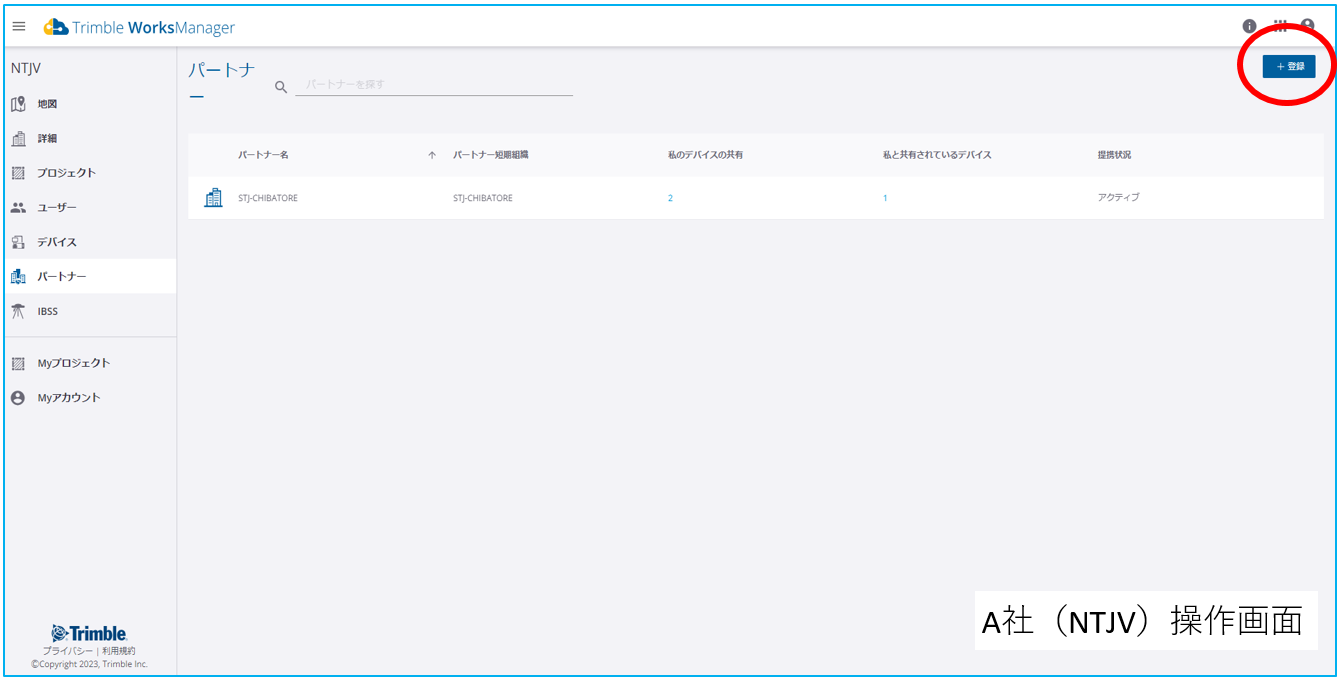Screen dimensions: 1341x678
Task: Open the user account profile icon
Action: [1307, 26]
